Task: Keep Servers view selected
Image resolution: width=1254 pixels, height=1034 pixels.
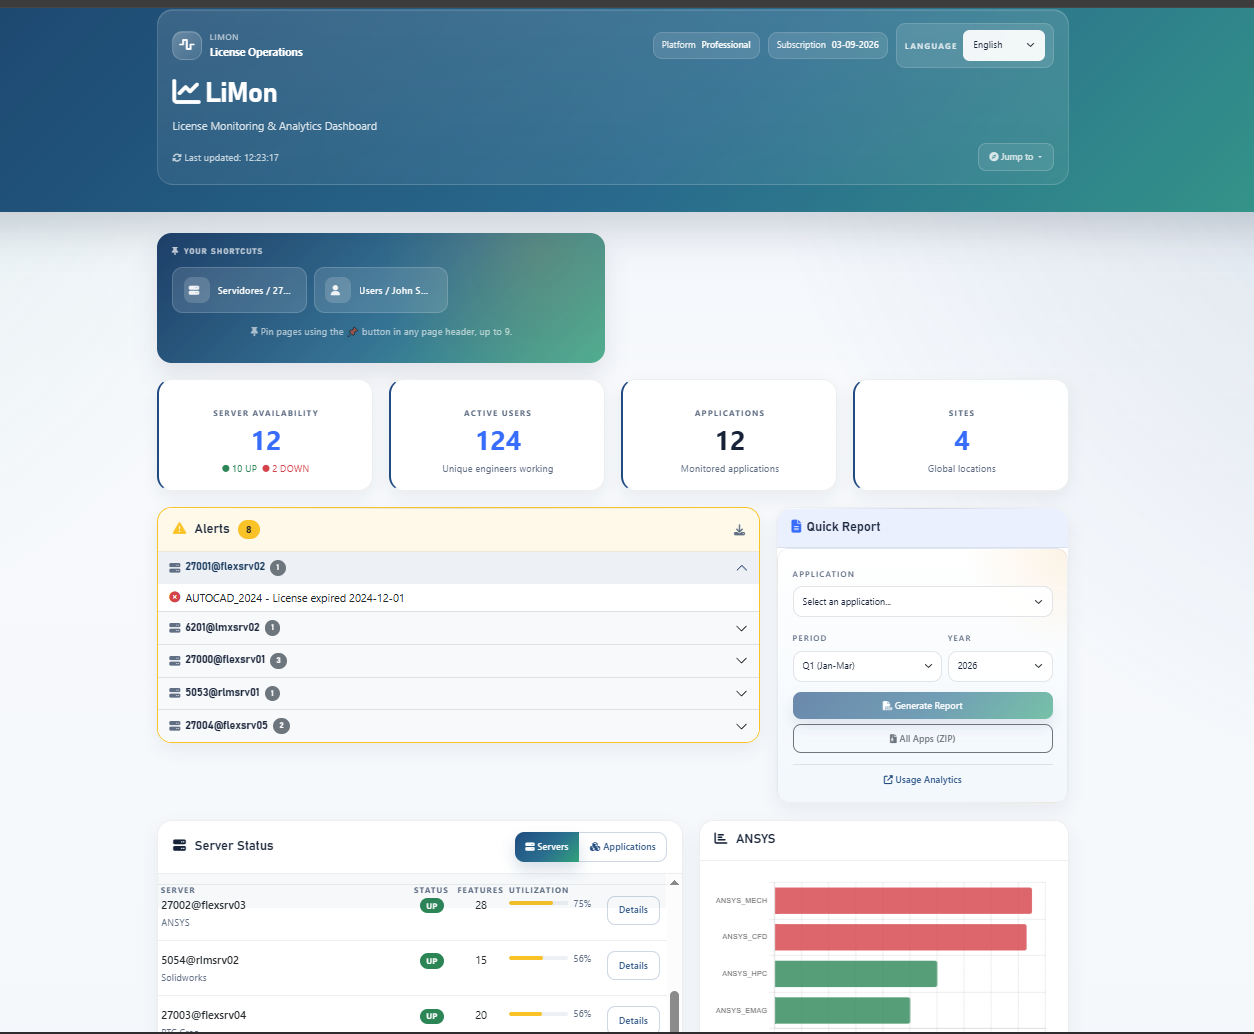Action: click(x=547, y=847)
